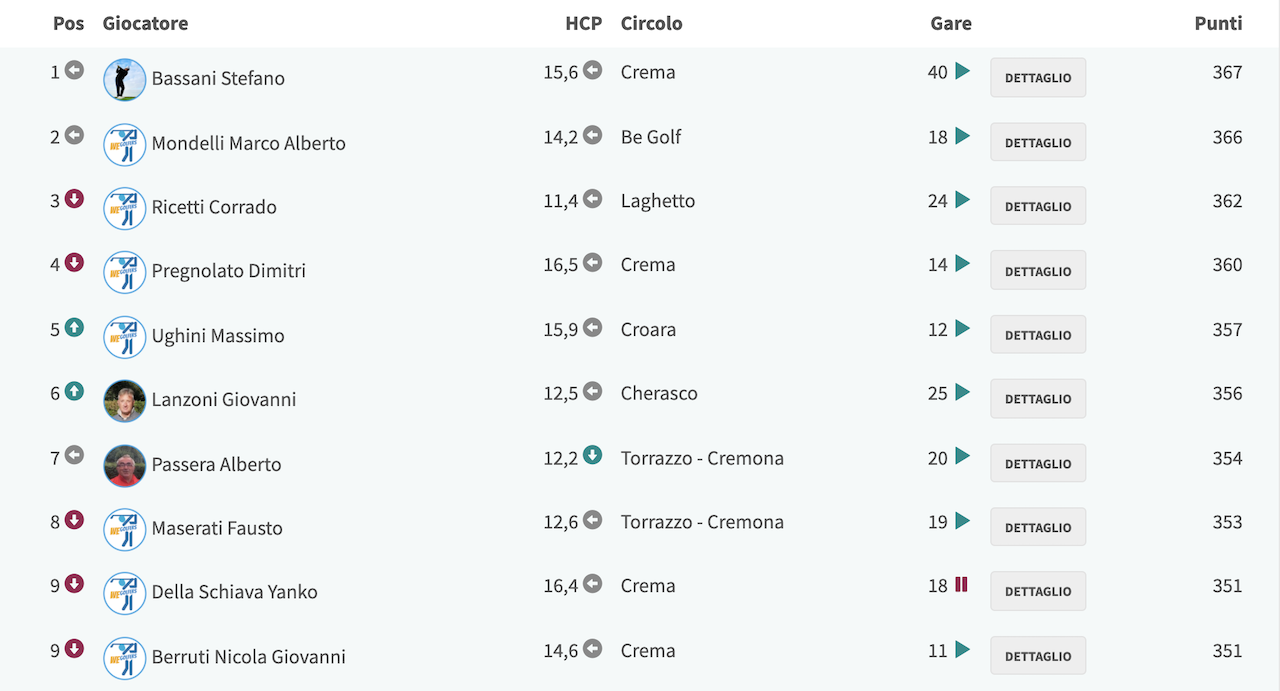The height and width of the screenshot is (691, 1280).
Task: Click the HCP down arrow next to 12,2
Action: coord(593,456)
